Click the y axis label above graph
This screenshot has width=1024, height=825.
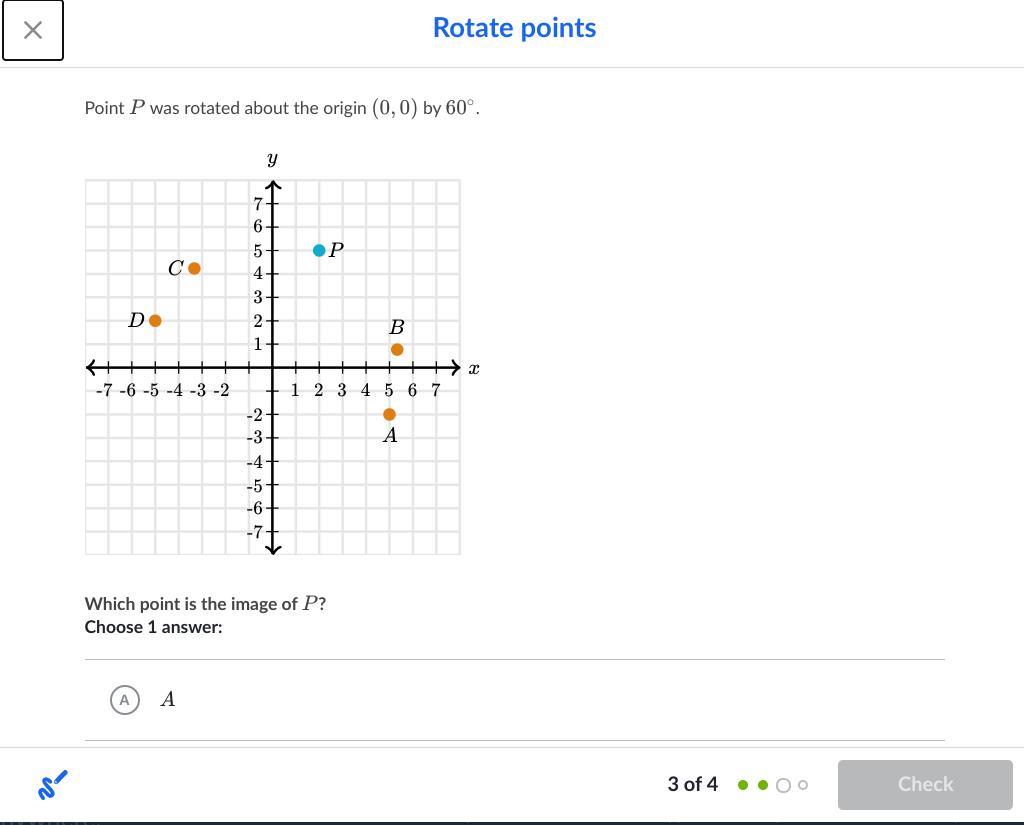pos(272,158)
